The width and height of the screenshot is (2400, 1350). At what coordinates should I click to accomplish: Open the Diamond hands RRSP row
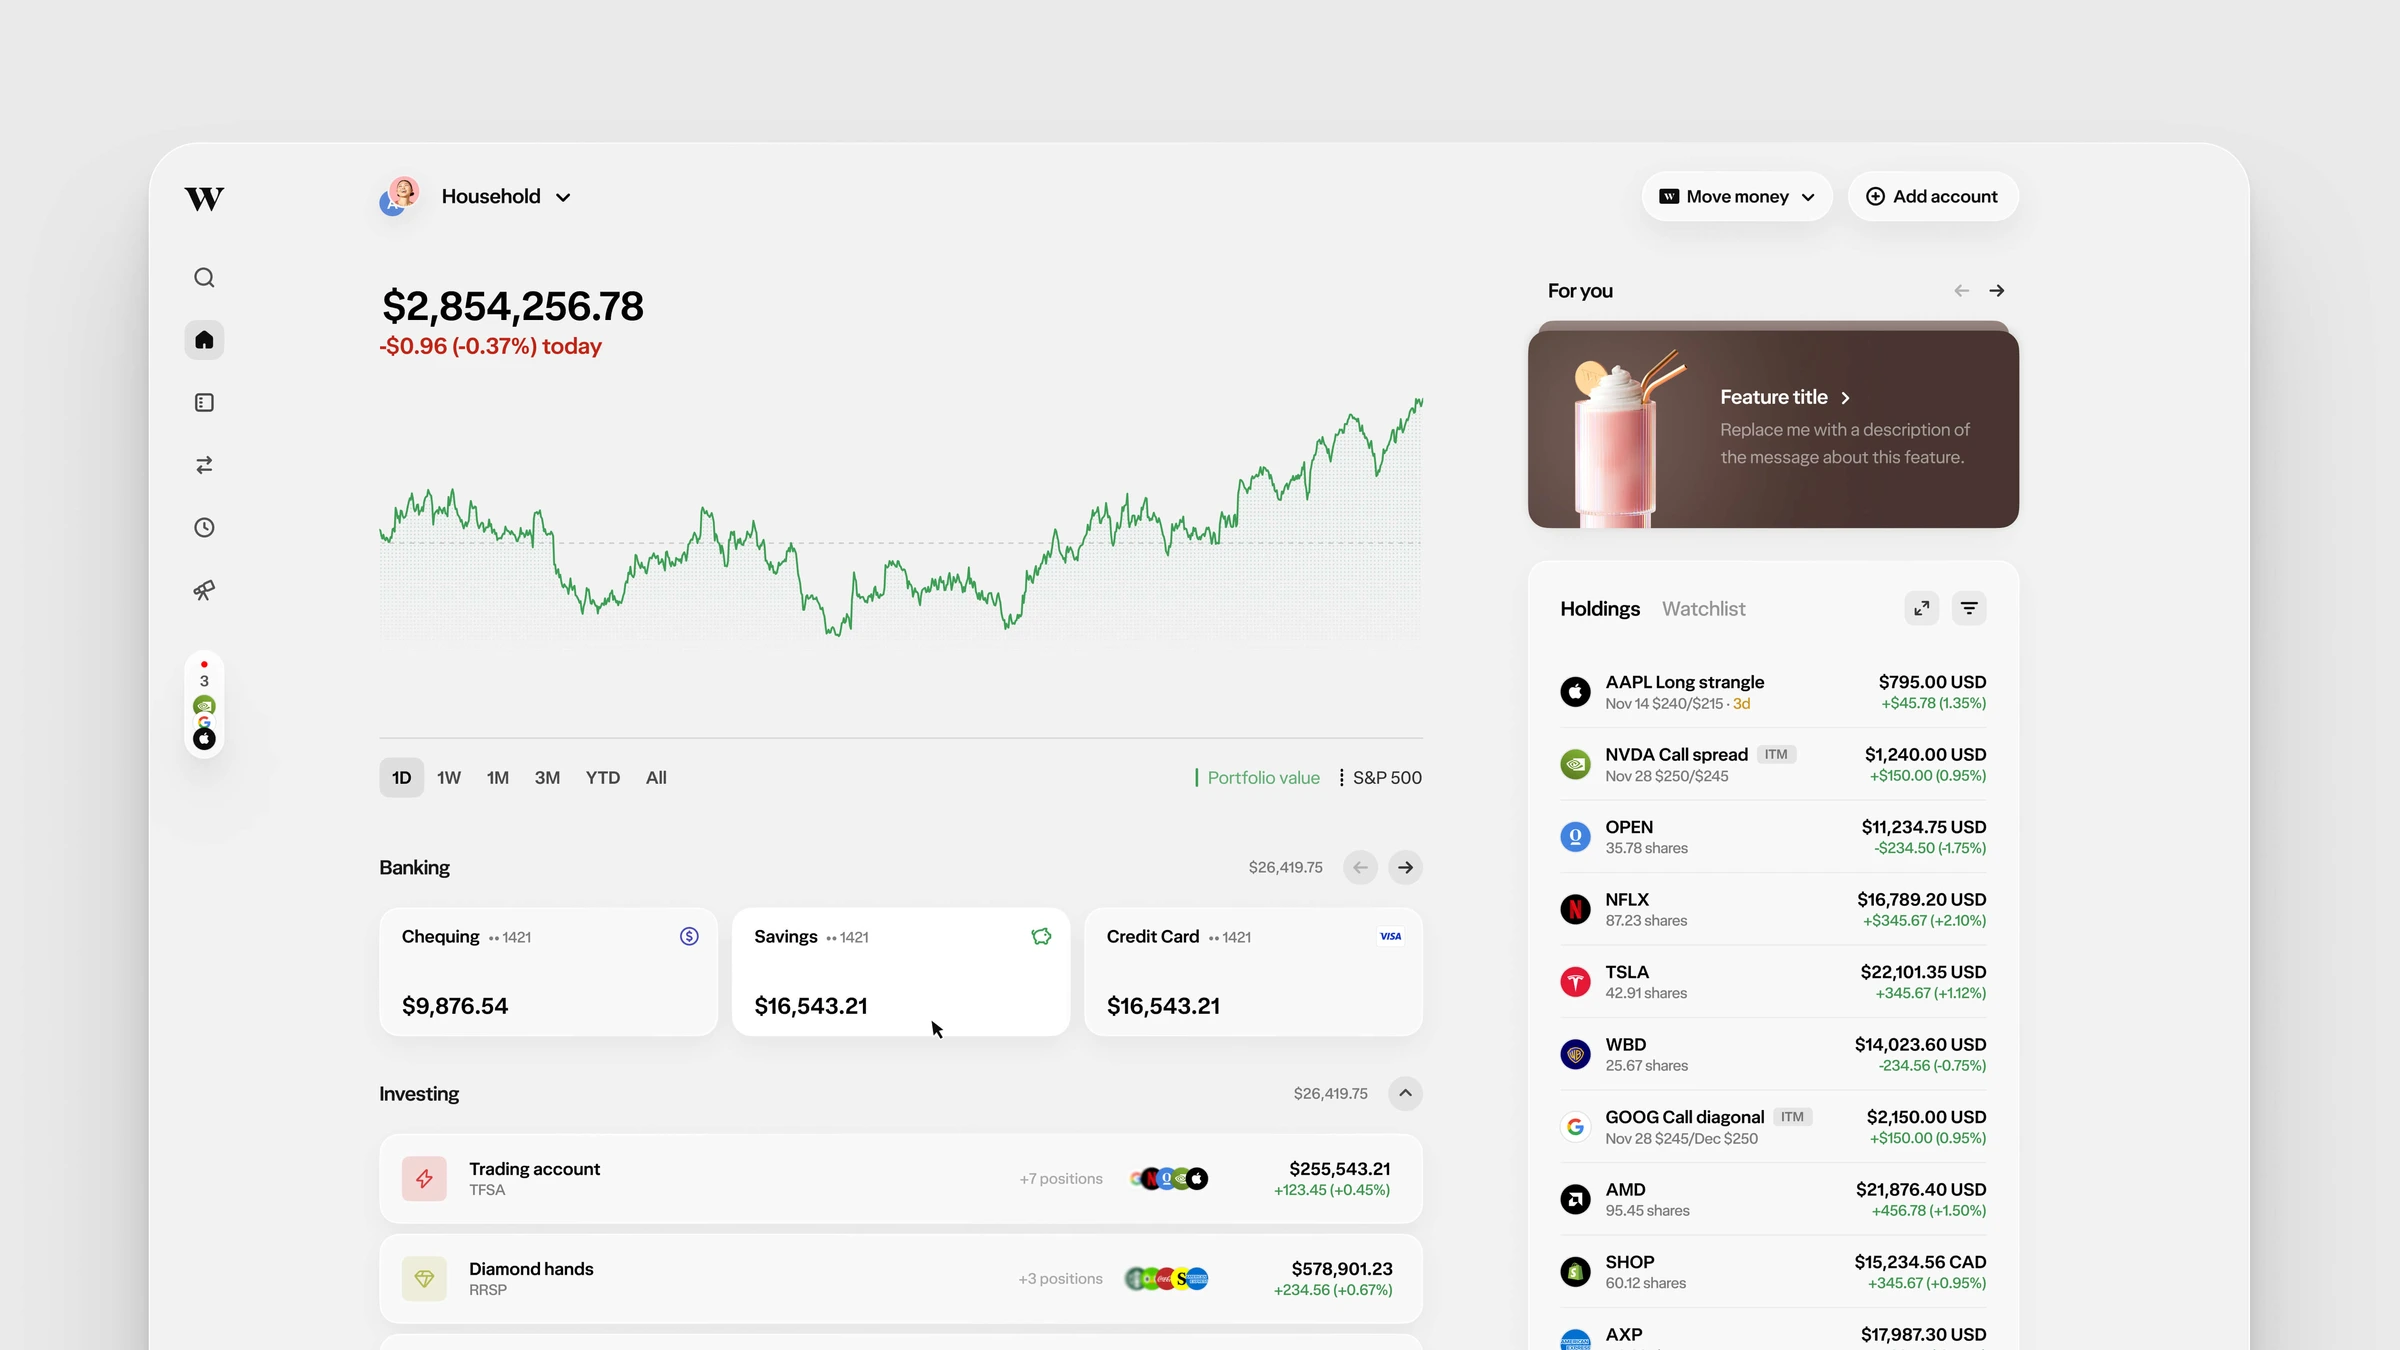point(901,1279)
